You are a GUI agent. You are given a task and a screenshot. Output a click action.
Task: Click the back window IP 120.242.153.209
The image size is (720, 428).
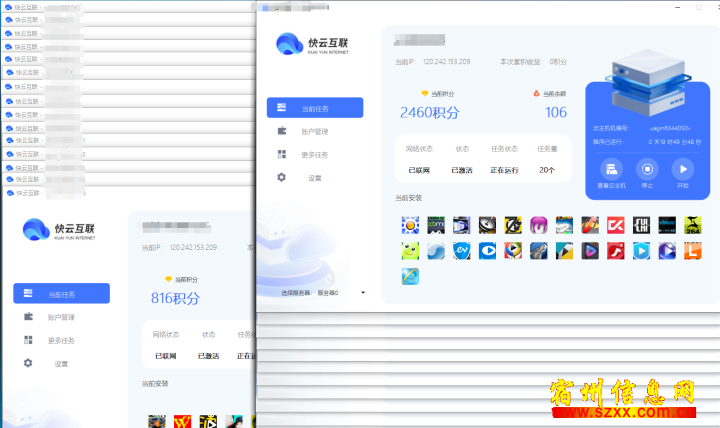[193, 247]
